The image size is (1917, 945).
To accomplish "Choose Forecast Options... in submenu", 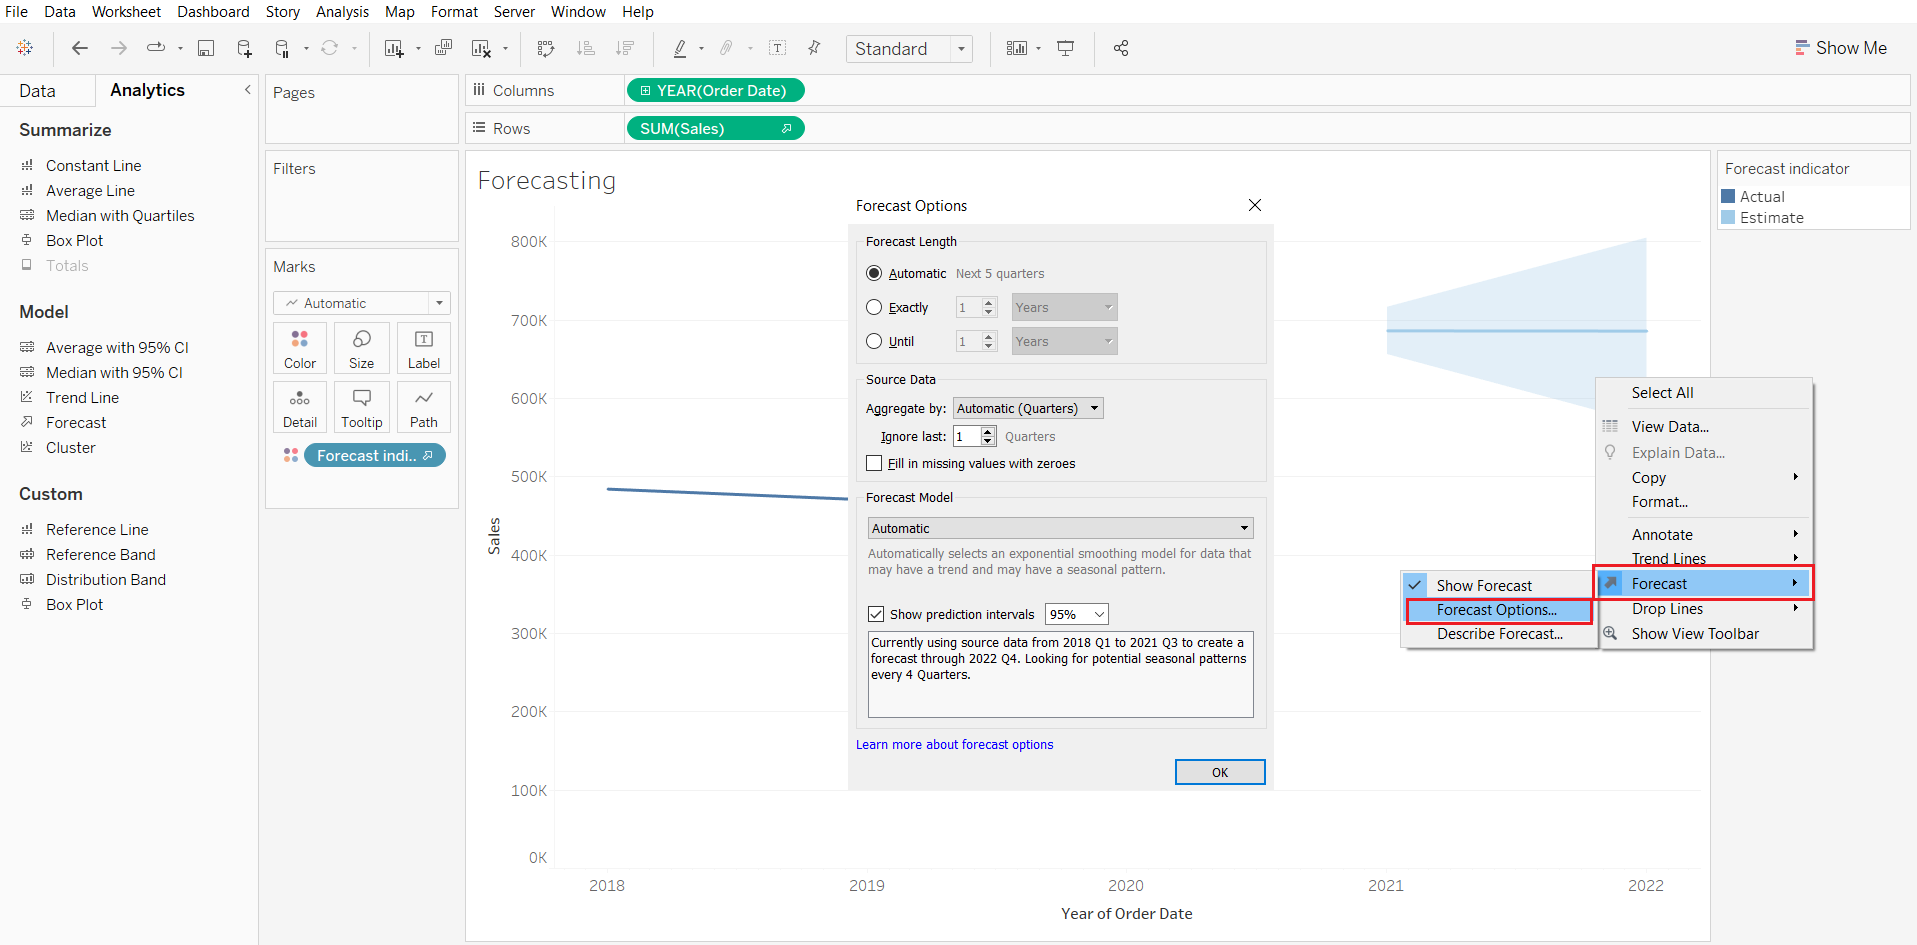I will click(1497, 610).
